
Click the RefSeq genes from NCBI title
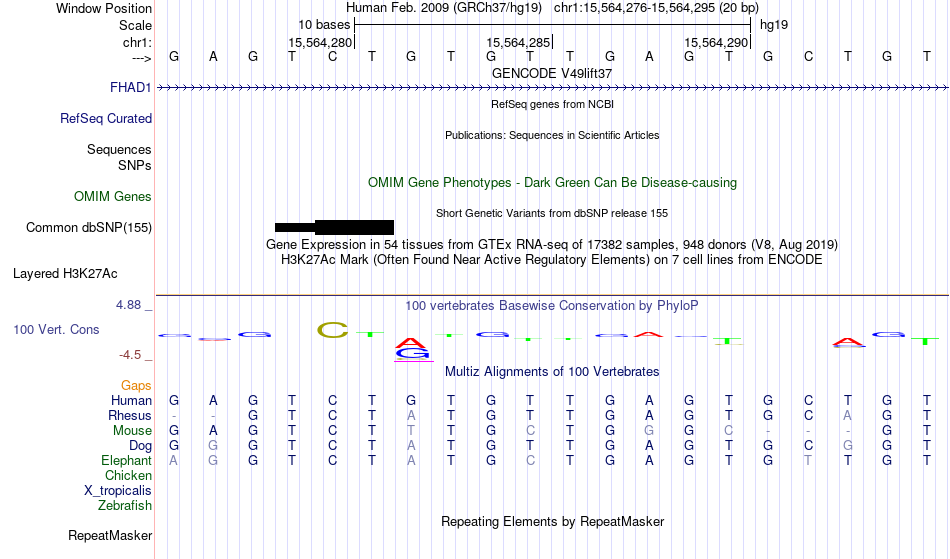coord(552,104)
